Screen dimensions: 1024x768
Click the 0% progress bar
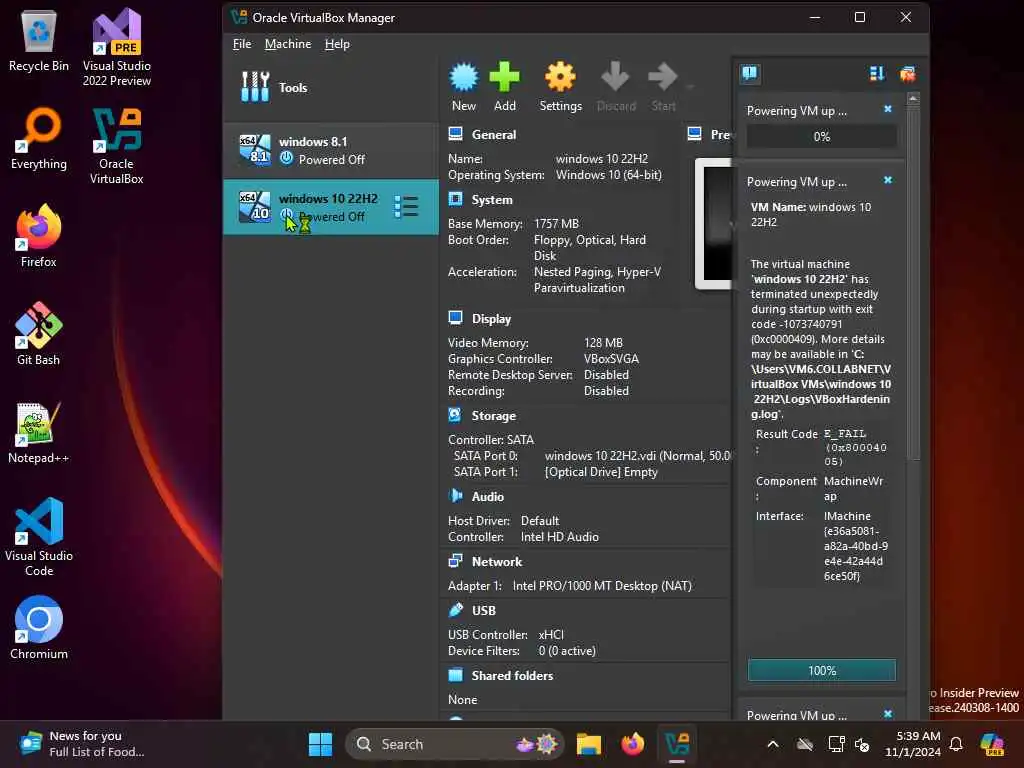tap(822, 136)
